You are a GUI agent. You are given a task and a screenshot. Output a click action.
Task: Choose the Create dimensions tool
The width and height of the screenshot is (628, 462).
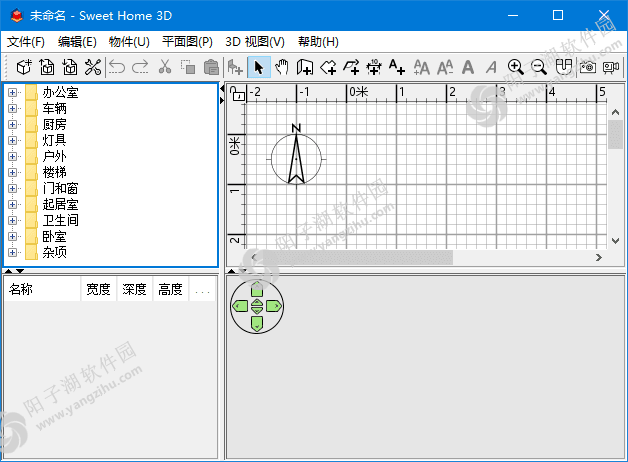click(x=374, y=67)
